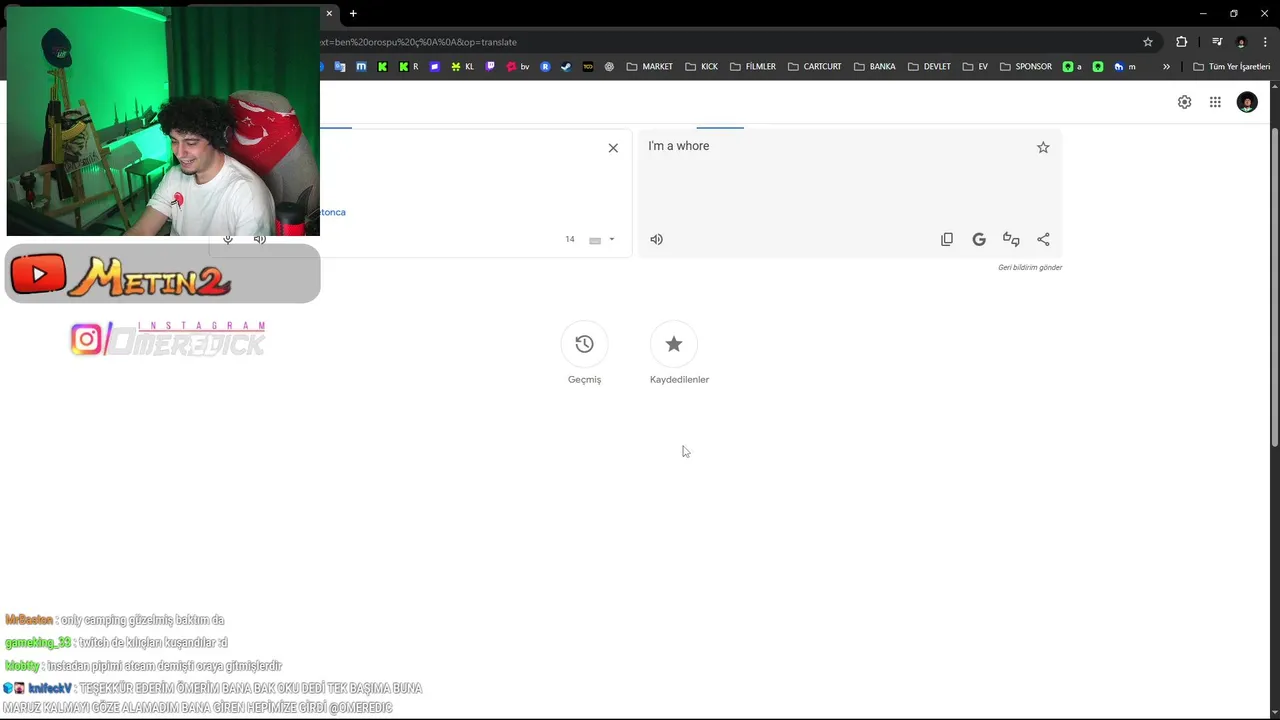Save translation with the star icon
This screenshot has width=1280, height=720.
[x=1043, y=147]
